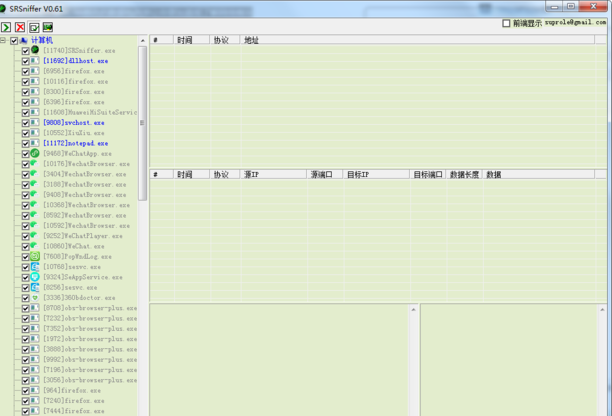This screenshot has width=612, height=416.
Task: Click icon beside [964]firefox.exe
Action: (x=35, y=390)
